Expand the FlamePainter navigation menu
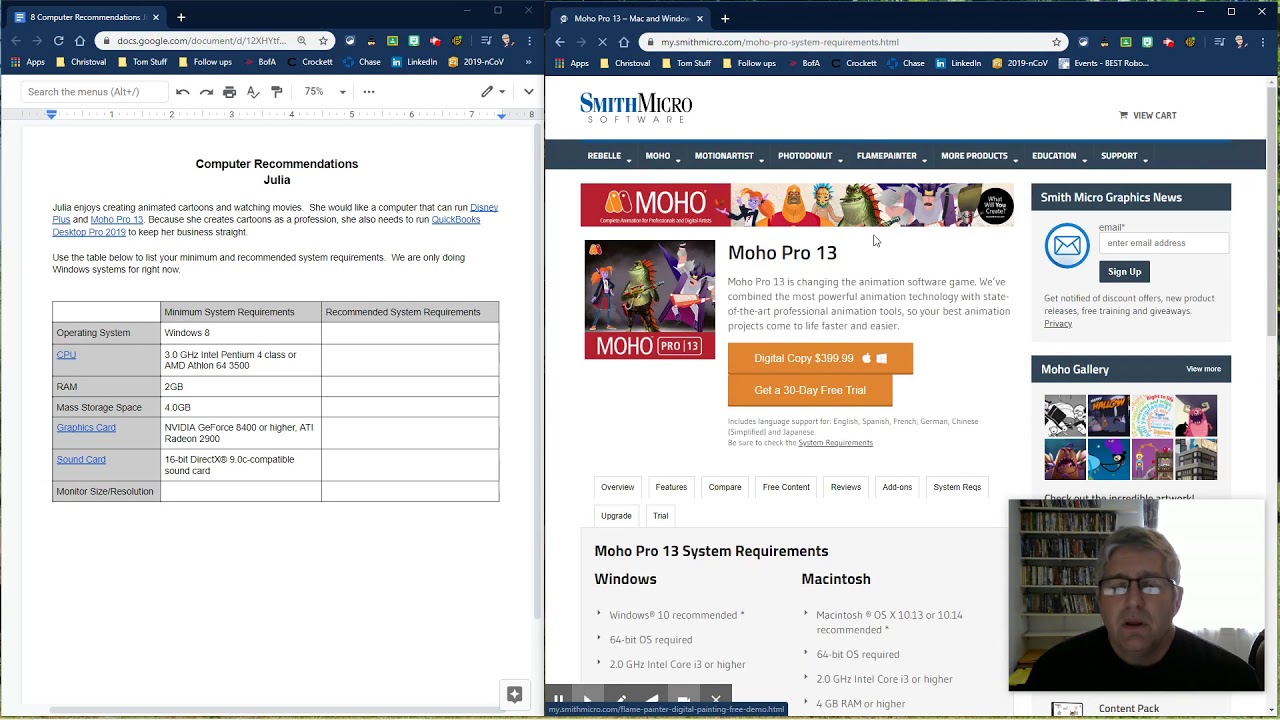Image resolution: width=1280 pixels, height=720 pixels. tap(891, 156)
